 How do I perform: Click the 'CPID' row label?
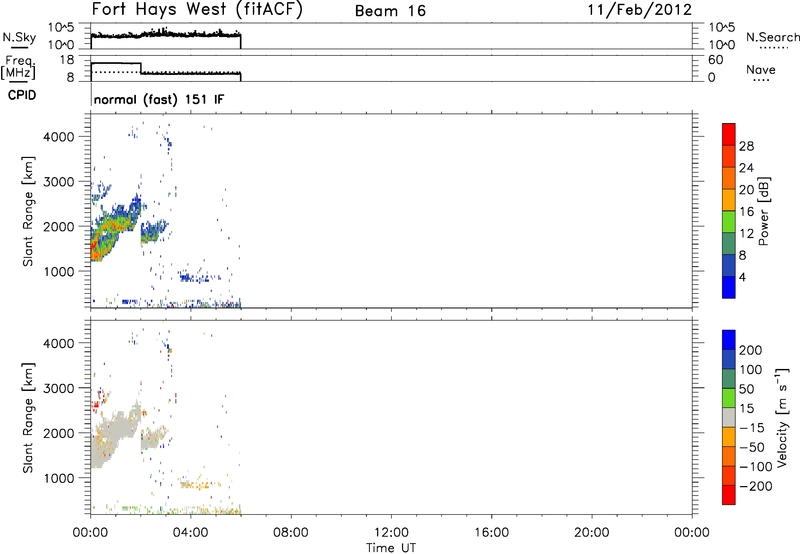click(22, 95)
